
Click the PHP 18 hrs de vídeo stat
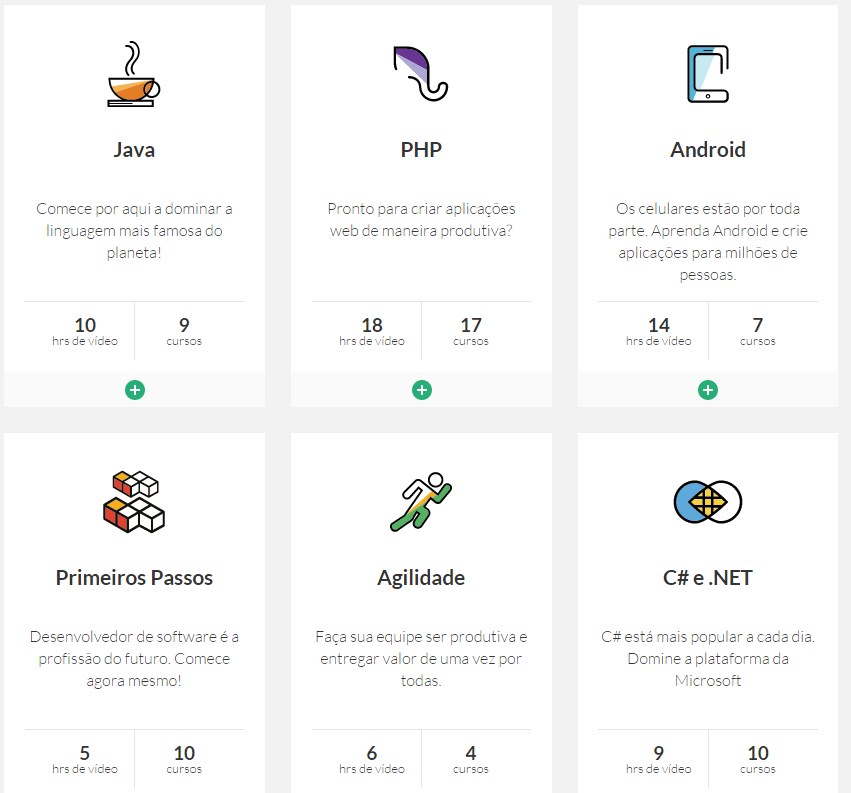click(x=372, y=331)
